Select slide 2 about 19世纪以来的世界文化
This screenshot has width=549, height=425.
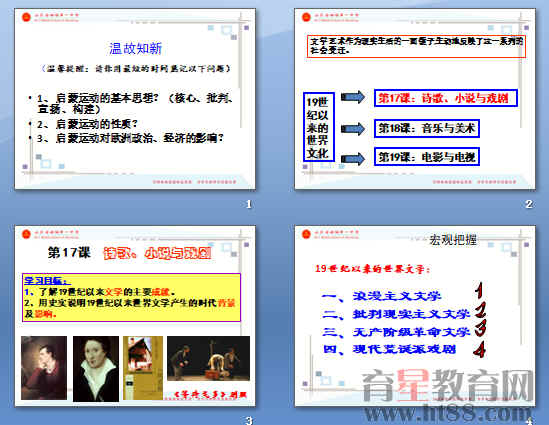(x=415, y=99)
